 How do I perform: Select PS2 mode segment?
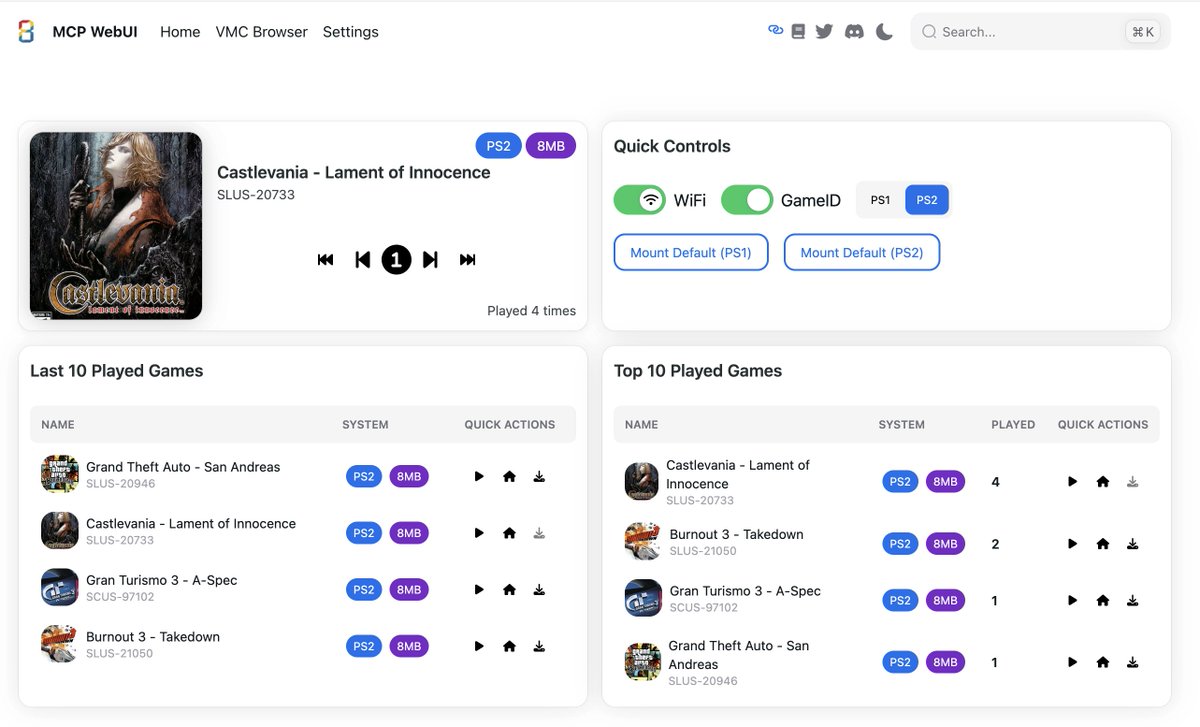click(x=927, y=200)
